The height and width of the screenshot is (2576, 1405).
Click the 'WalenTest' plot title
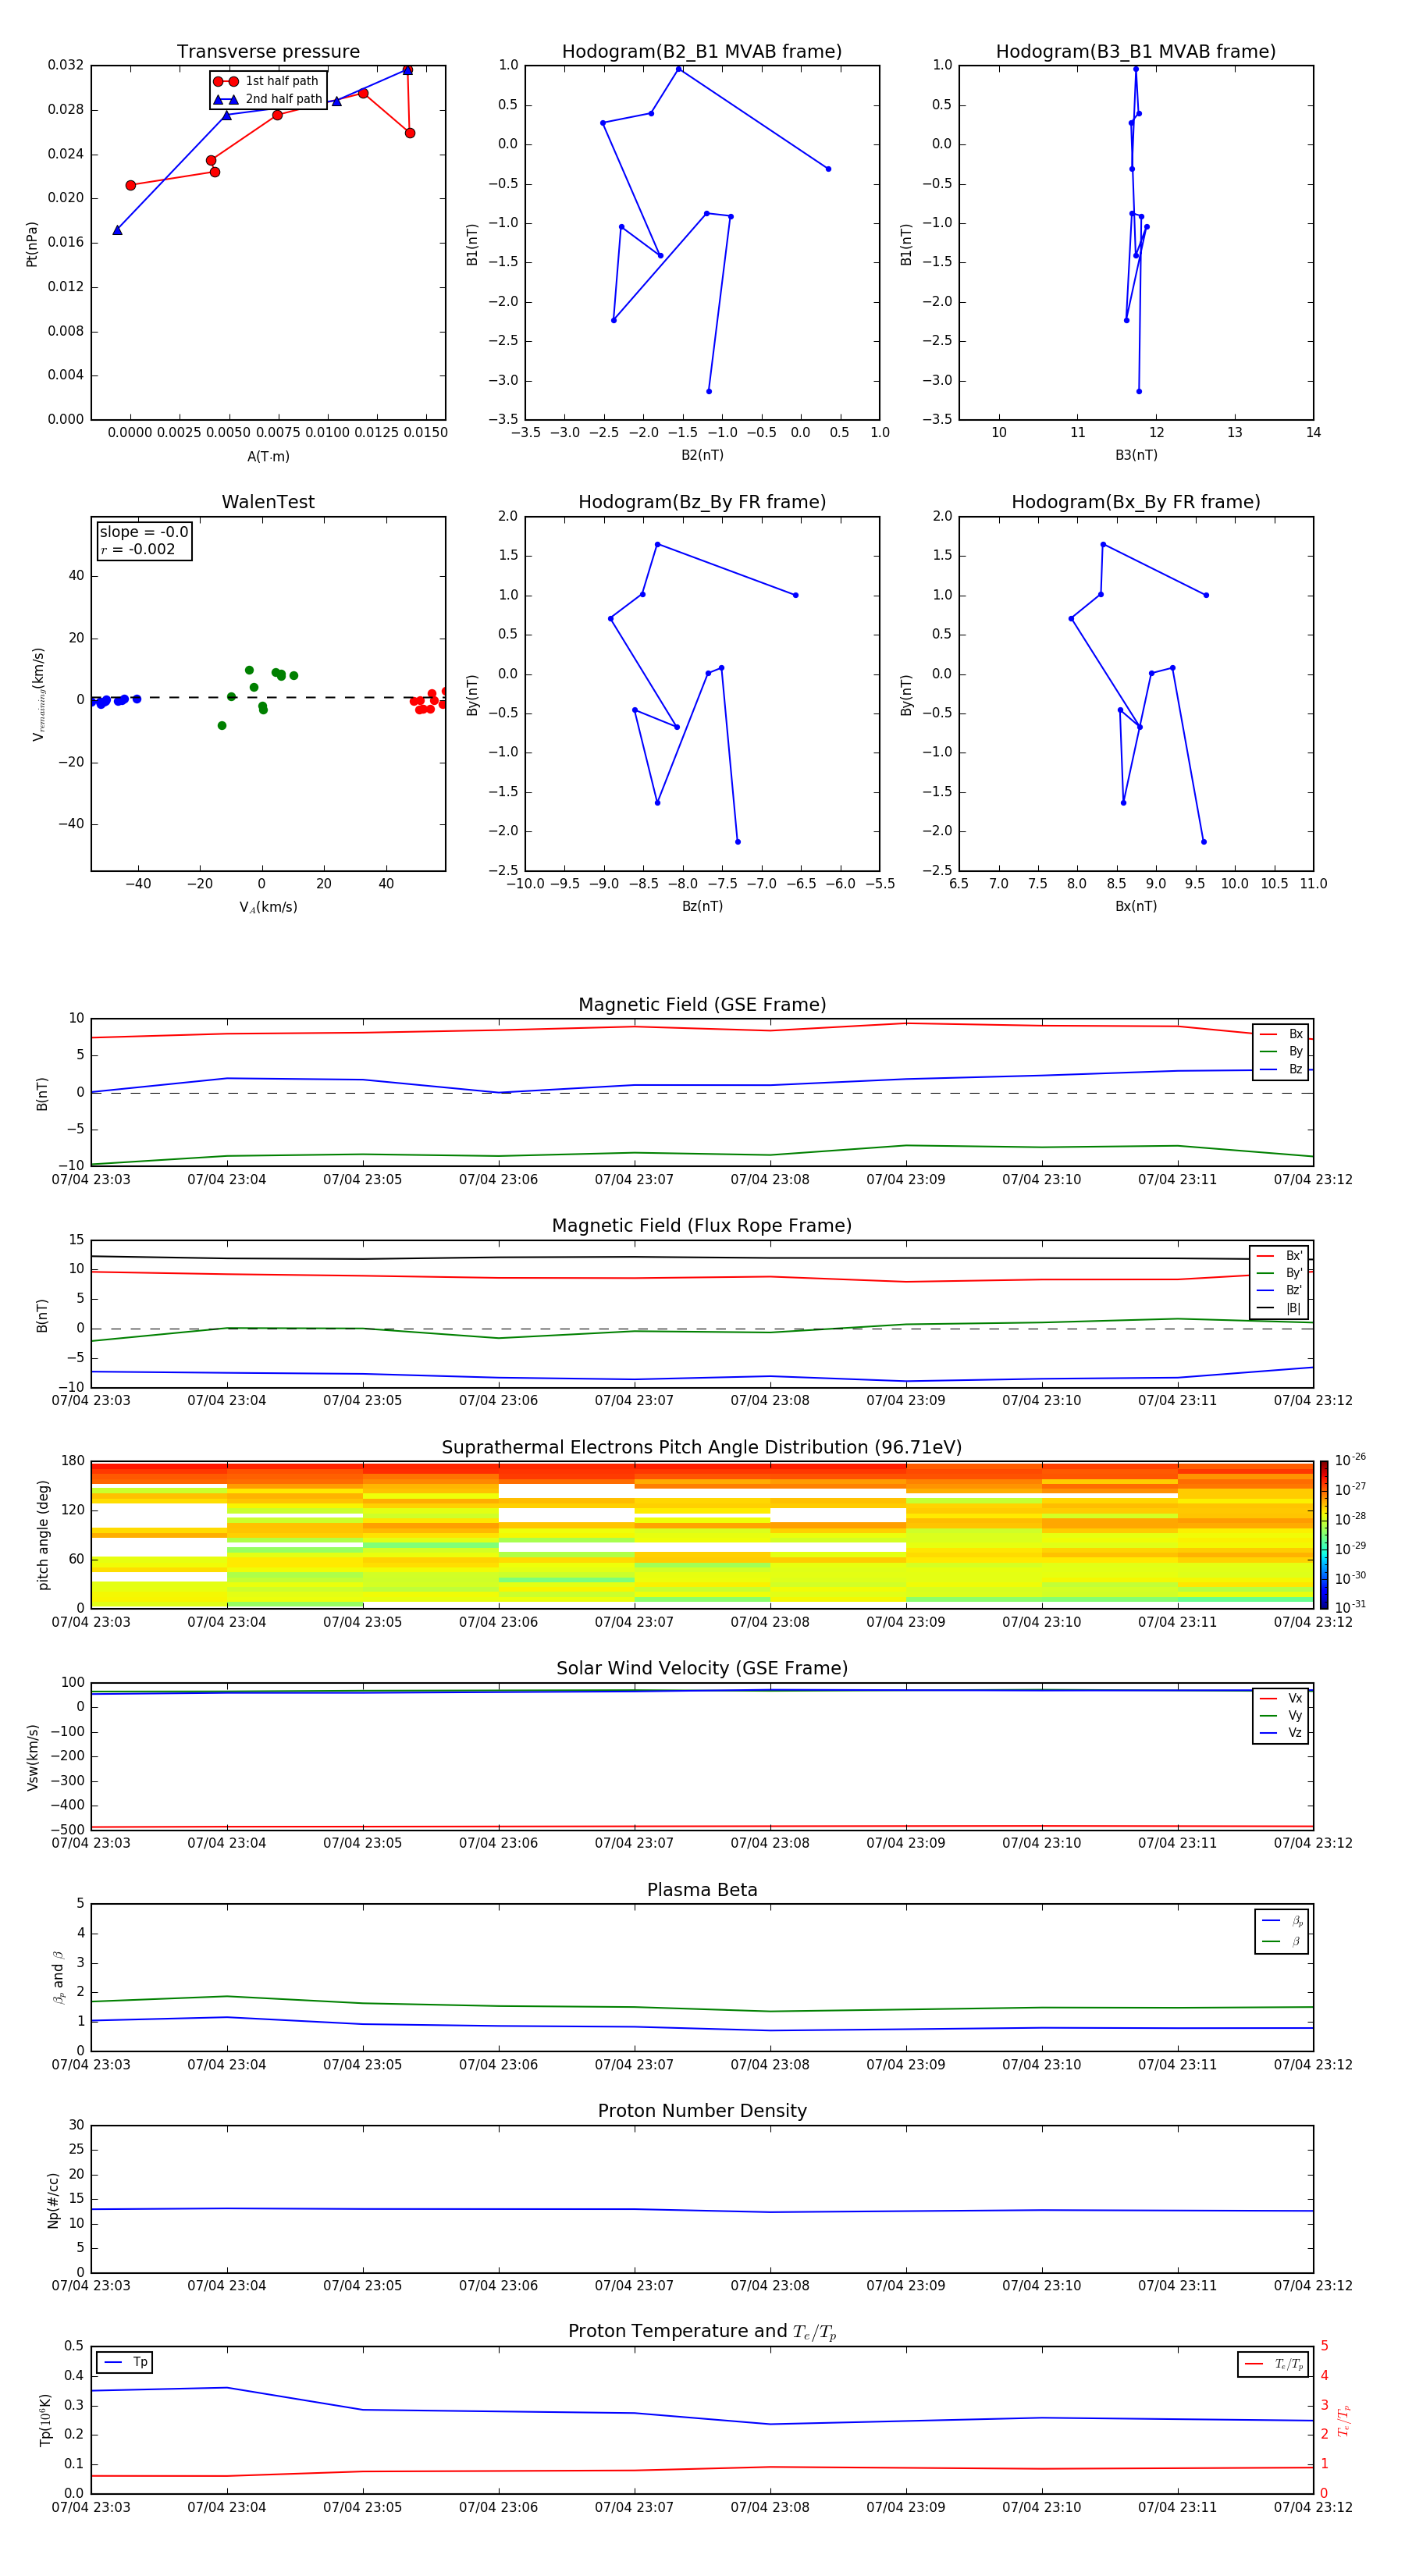(268, 502)
